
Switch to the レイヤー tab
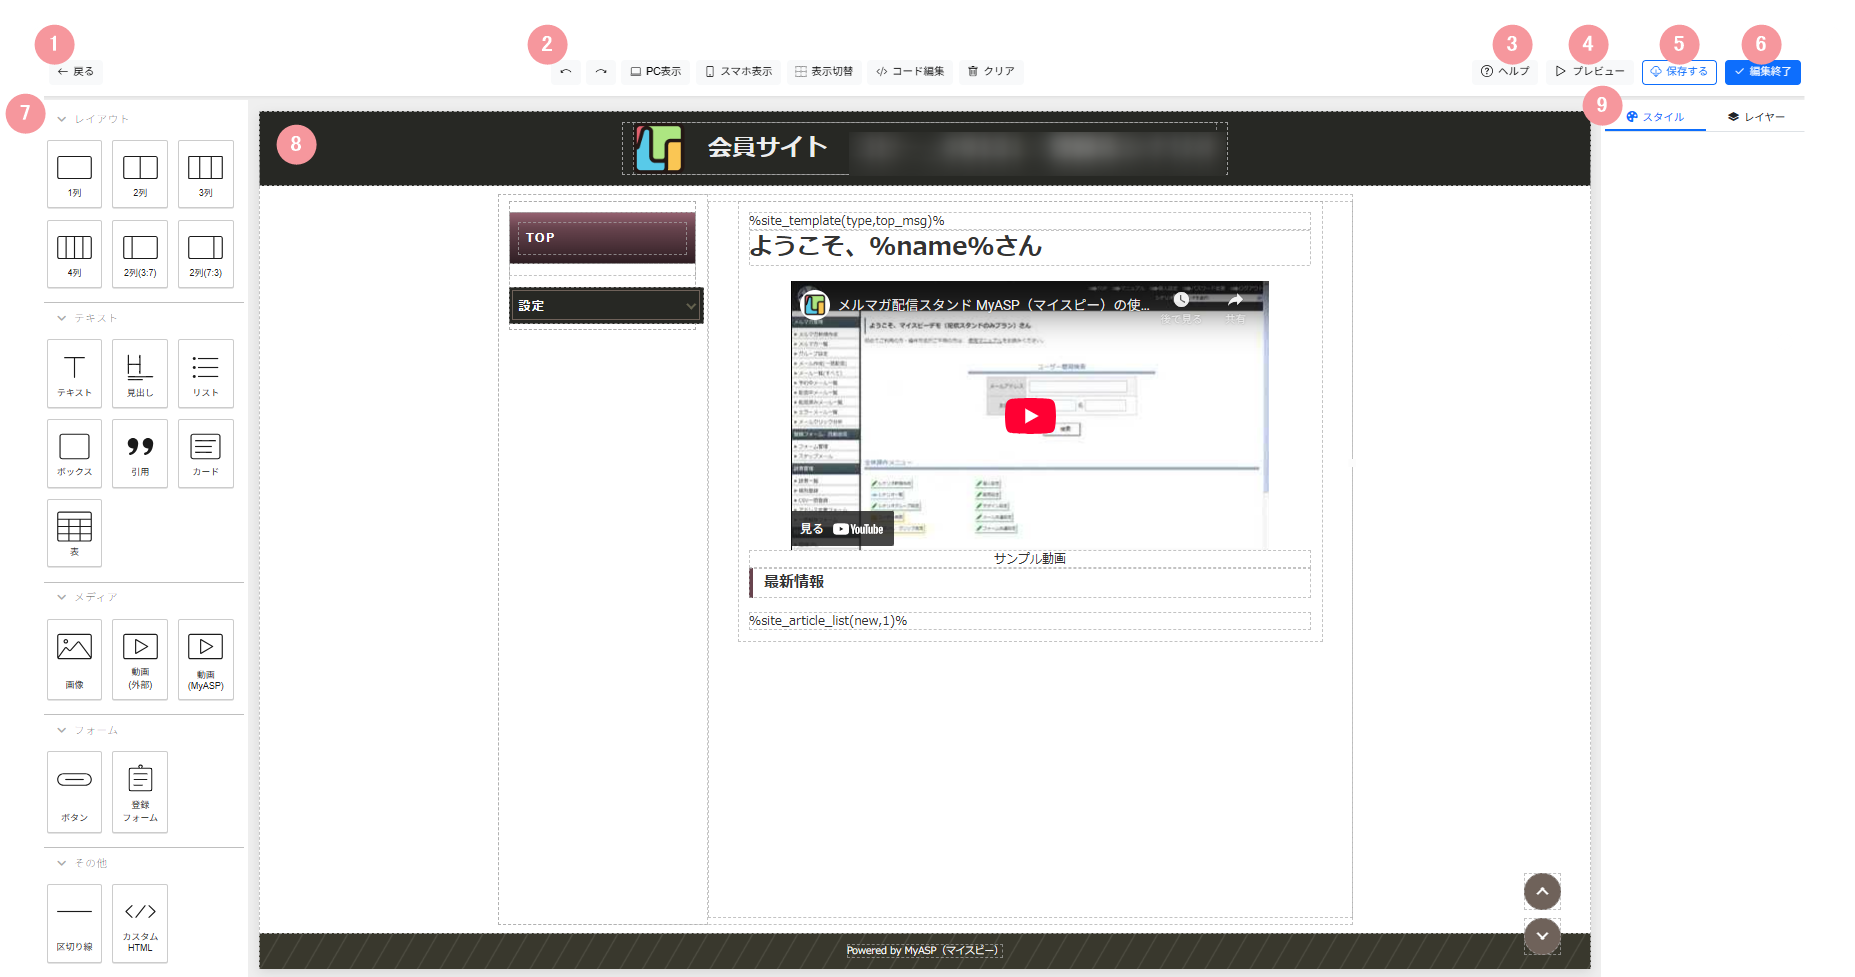(1756, 117)
